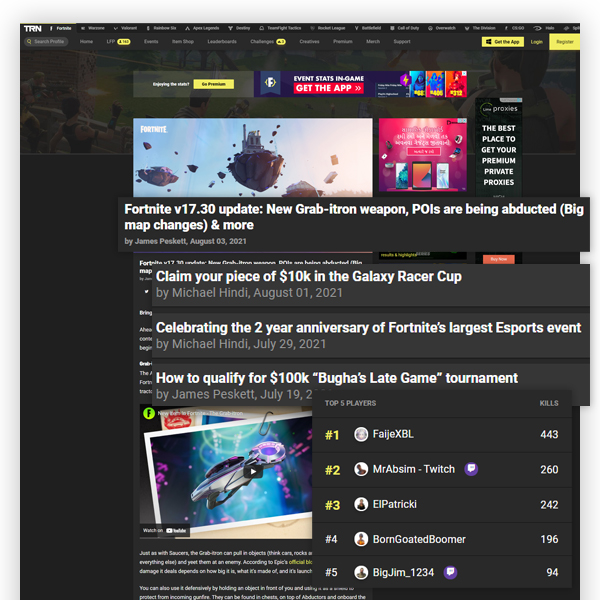This screenshot has height=600, width=600.
Task: Open BornGoatedBoomer player profile
Action: (x=419, y=539)
